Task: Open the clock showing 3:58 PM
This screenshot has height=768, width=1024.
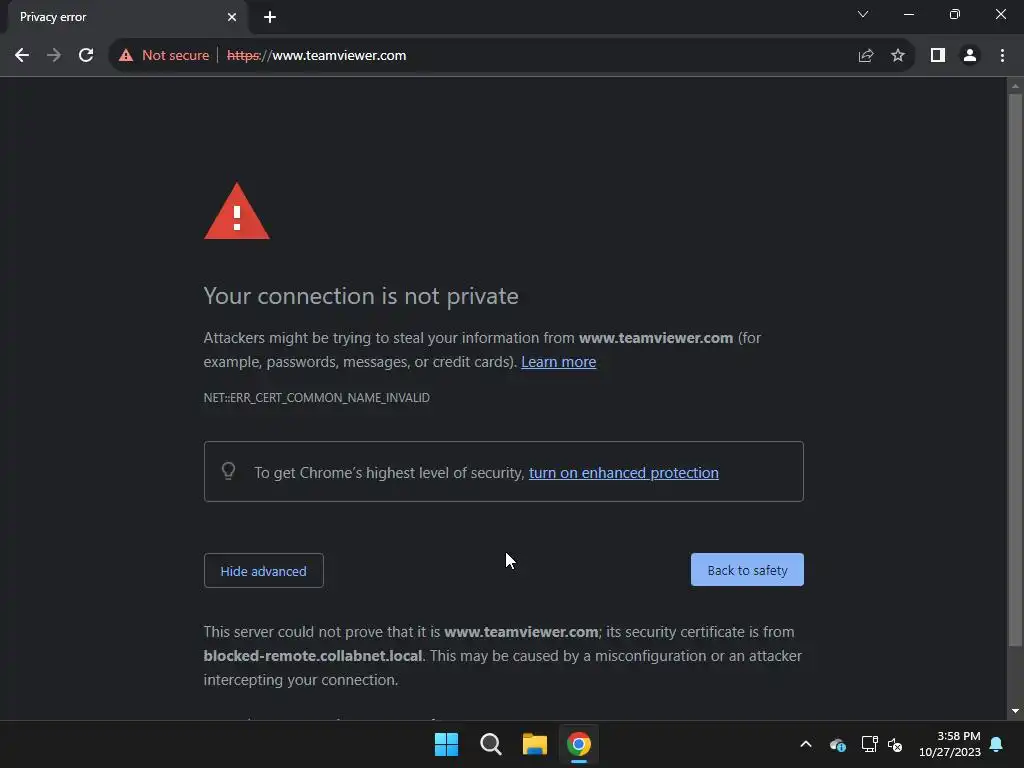Action: click(950, 744)
